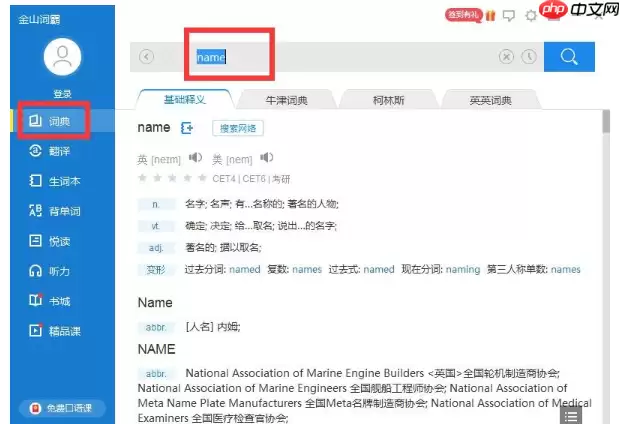Click the vt. part-of-speech label
620x424 pixels.
click(156, 226)
